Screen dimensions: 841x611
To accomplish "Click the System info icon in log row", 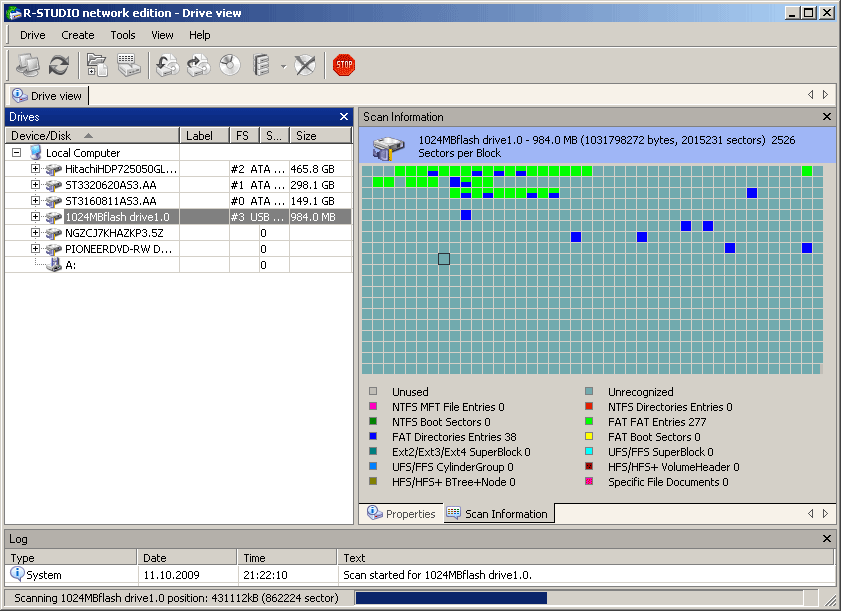I will 17,574.
